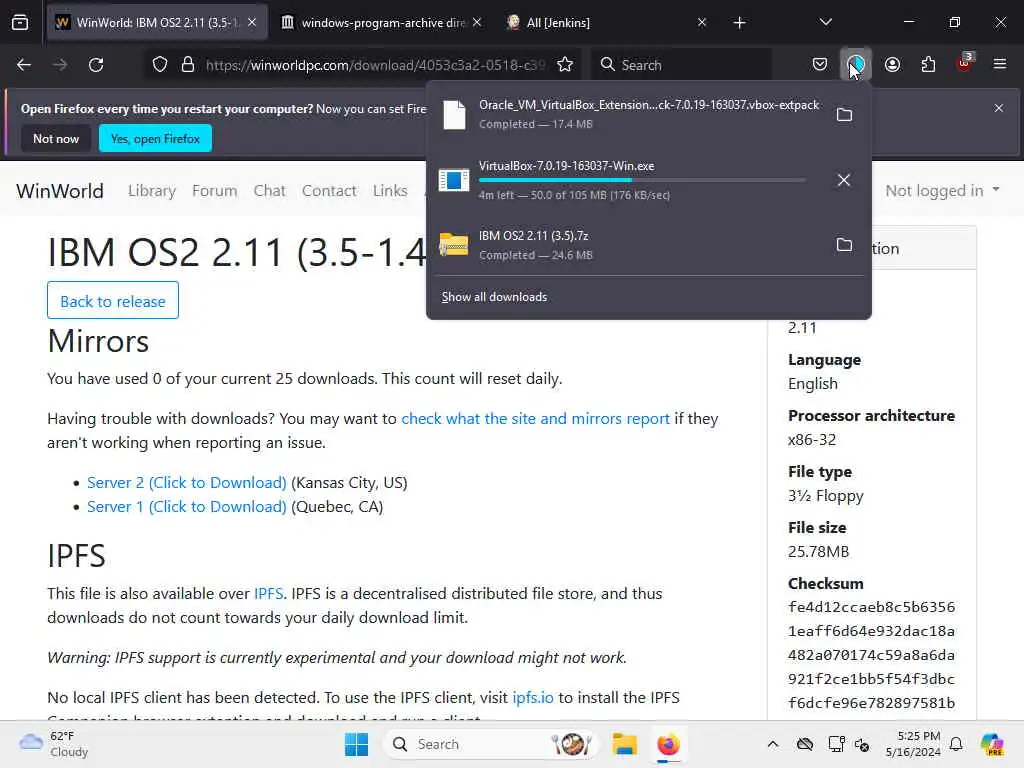This screenshot has height=768, width=1024.
Task: Go back to previous page
Action: coord(24,65)
